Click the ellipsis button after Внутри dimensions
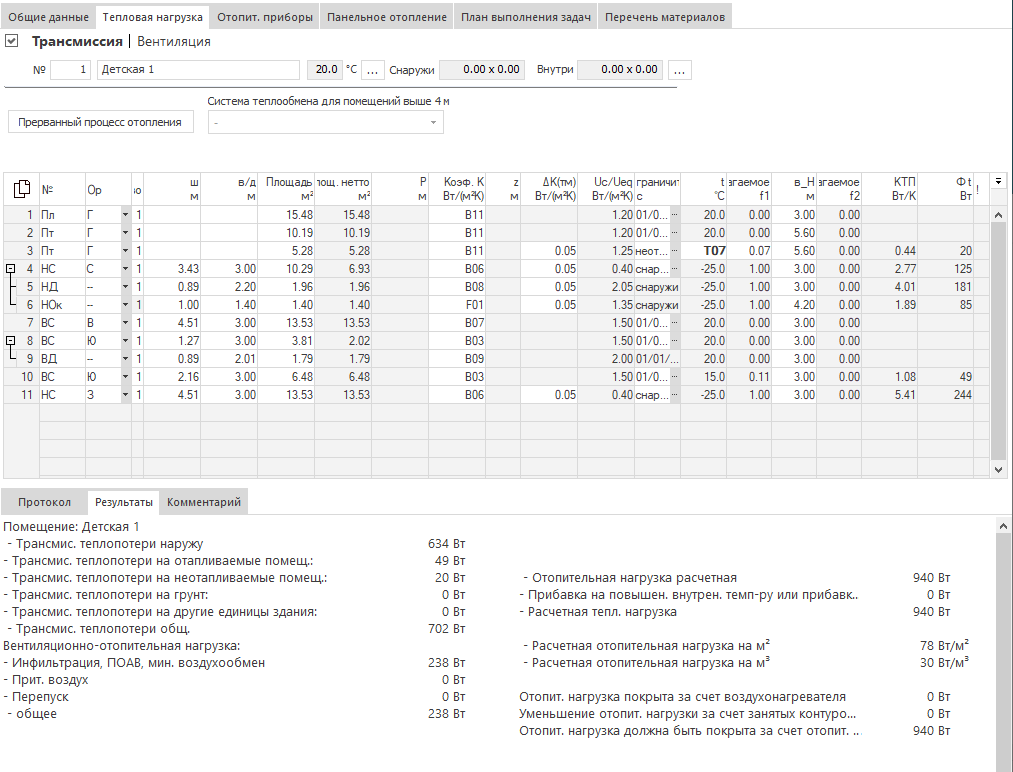 tap(679, 70)
